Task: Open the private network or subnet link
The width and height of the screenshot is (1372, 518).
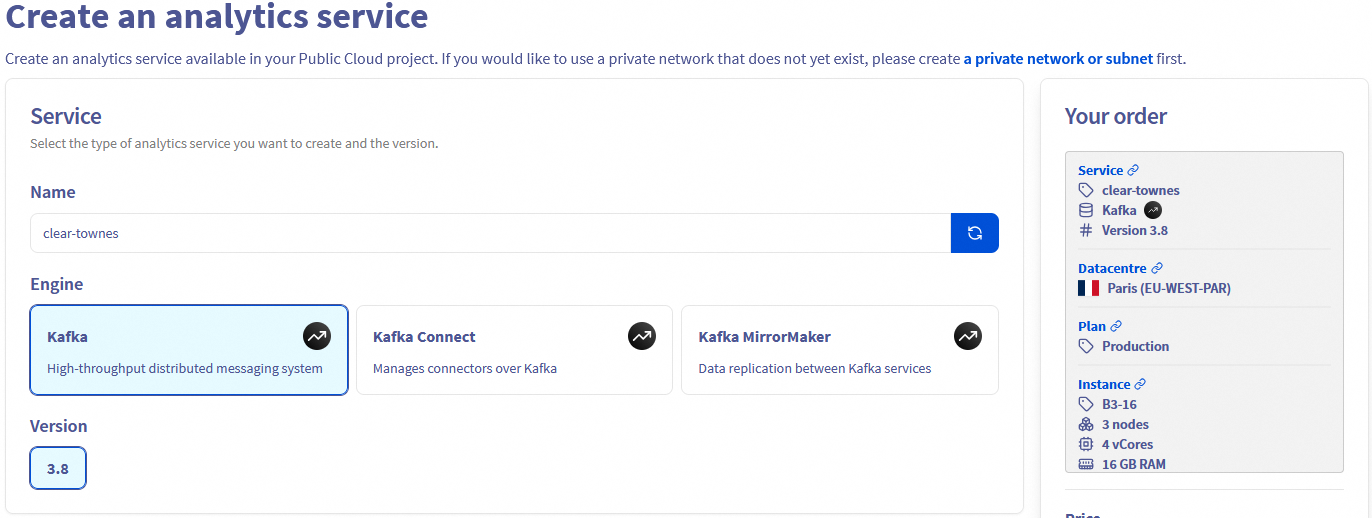Action: tap(1058, 59)
